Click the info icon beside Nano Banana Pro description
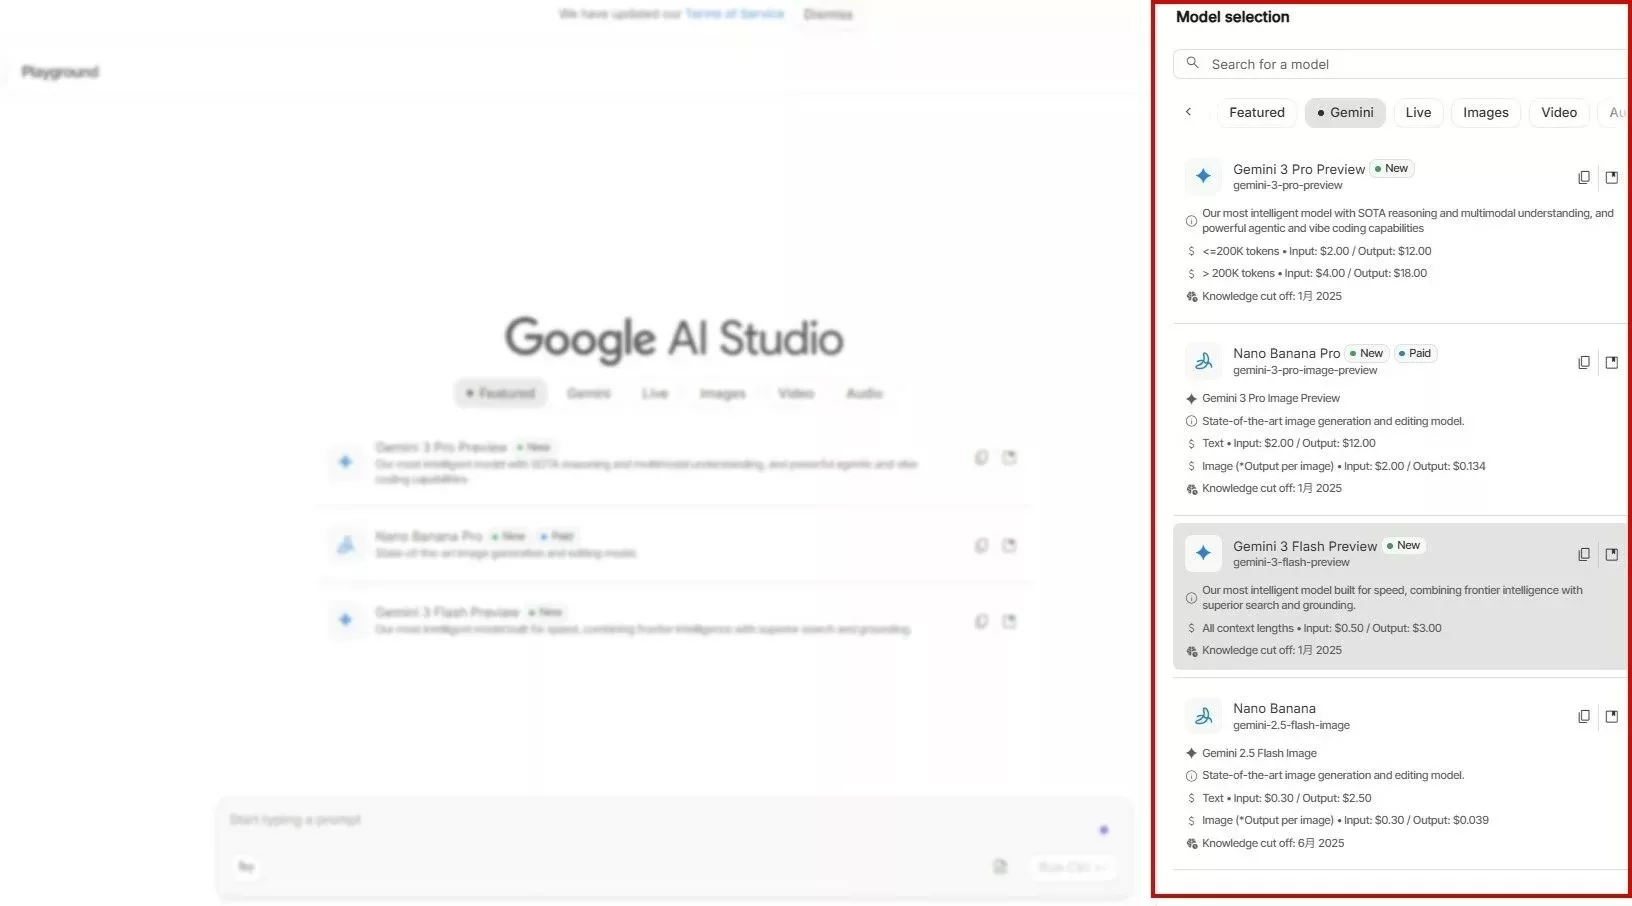 [1191, 421]
